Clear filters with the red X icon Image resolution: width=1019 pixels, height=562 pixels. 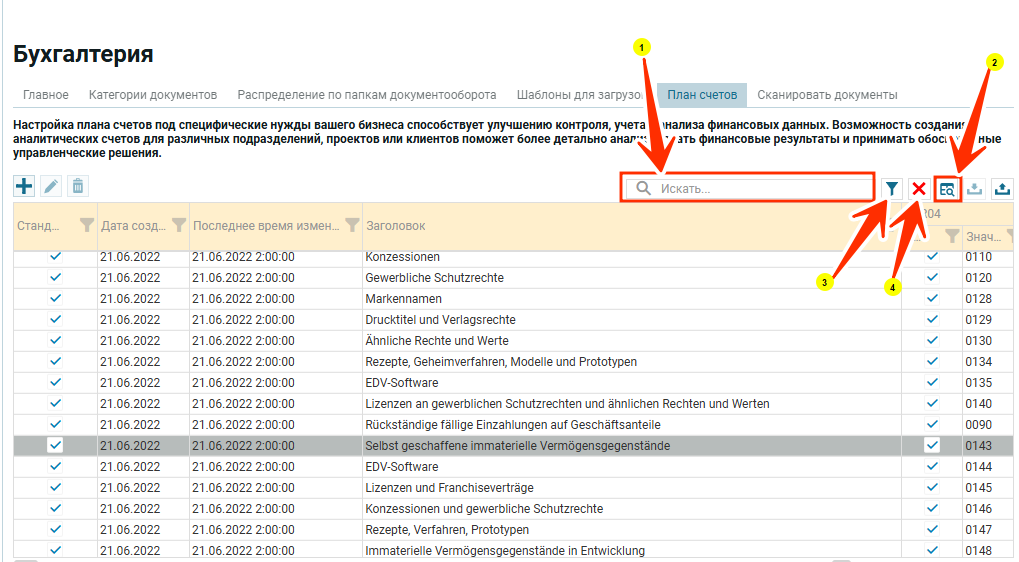[919, 188]
